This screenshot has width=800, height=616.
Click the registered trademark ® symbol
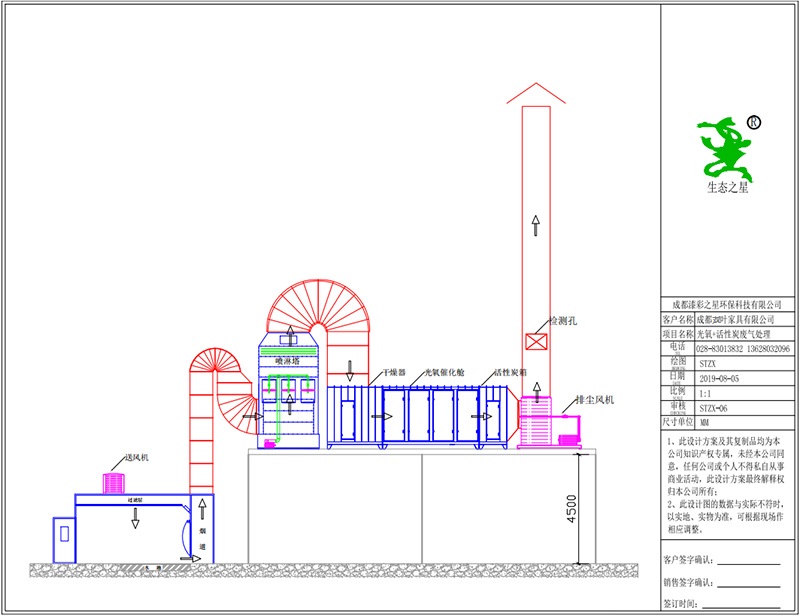click(x=754, y=122)
